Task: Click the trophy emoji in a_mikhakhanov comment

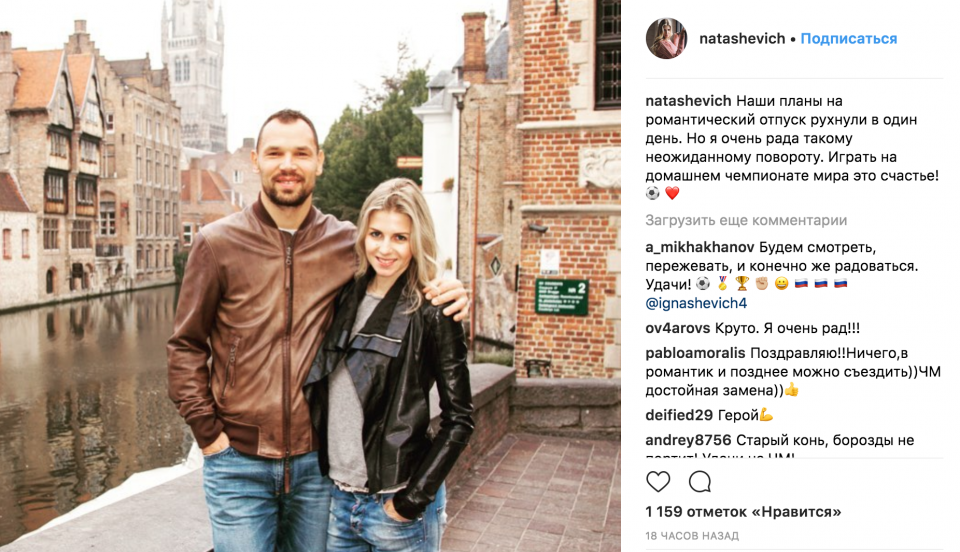Action: (x=742, y=284)
